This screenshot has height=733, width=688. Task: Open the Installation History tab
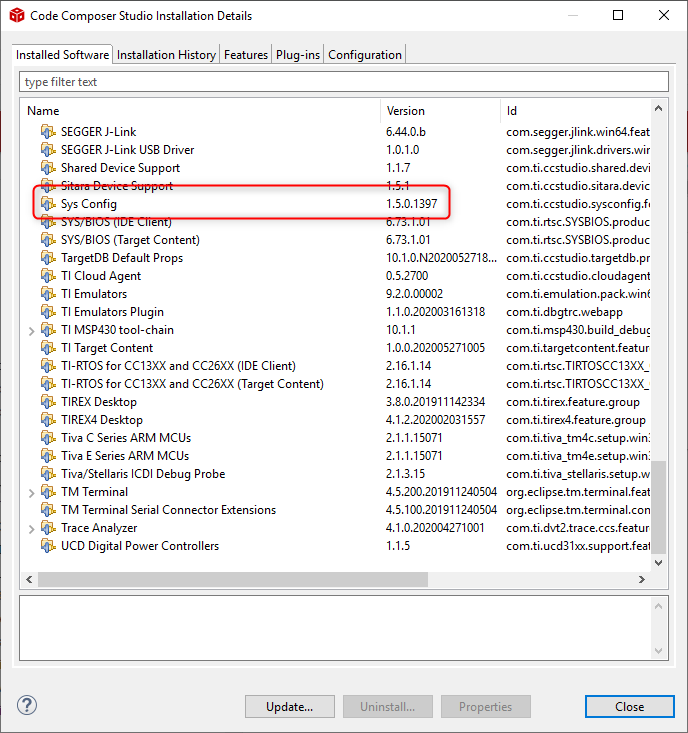pyautogui.click(x=166, y=55)
